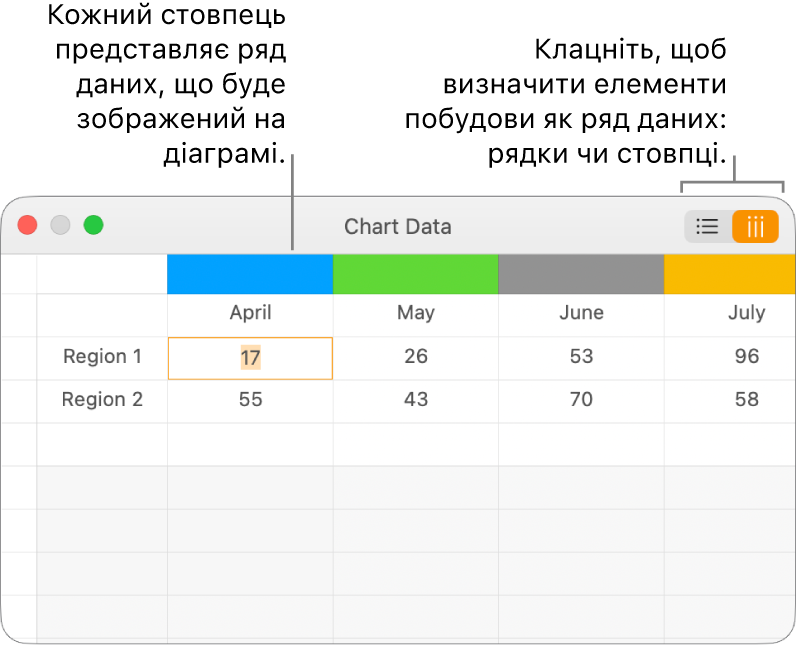Viewport: 798px width, 646px height.
Task: Click the gray June series color bar
Action: click(581, 274)
